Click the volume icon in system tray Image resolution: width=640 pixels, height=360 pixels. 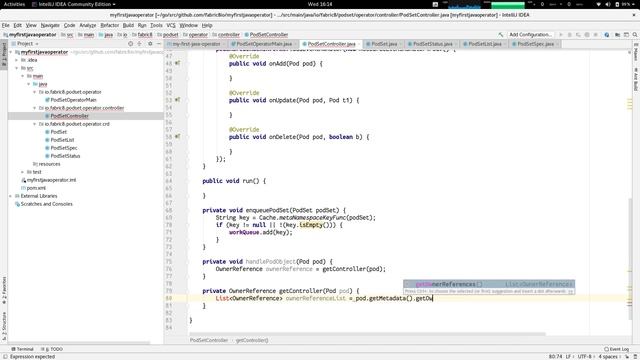tap(608, 4)
